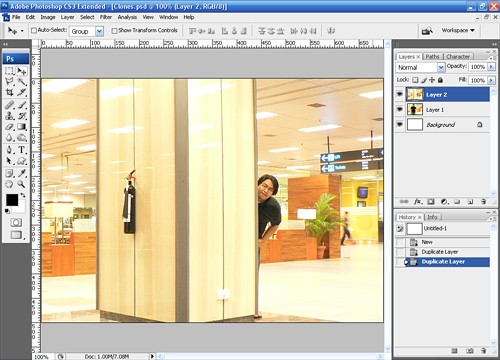This screenshot has width=500, height=360.
Task: Open the blend mode Normal dropdown
Action: (420, 67)
